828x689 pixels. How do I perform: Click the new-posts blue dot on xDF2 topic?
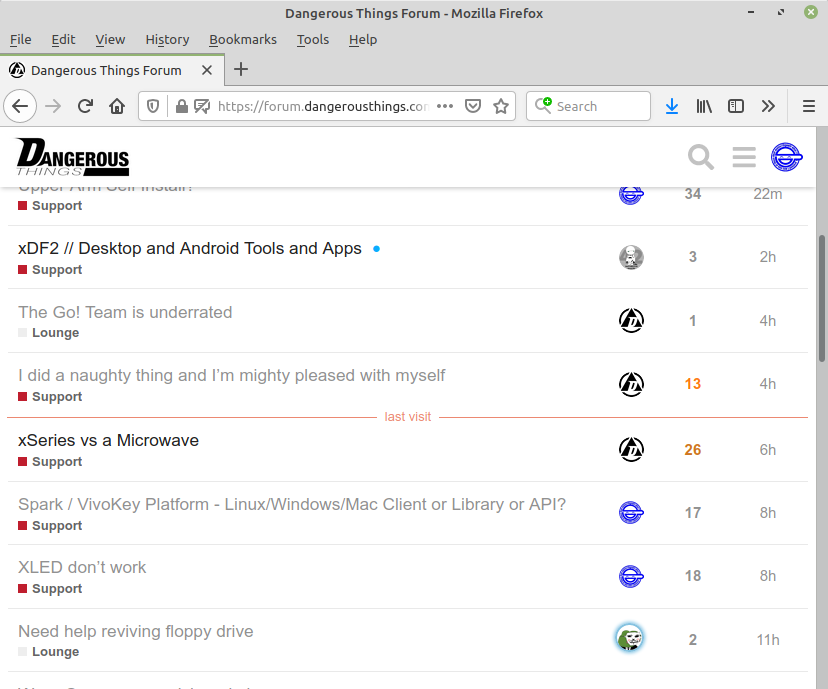tap(376, 249)
